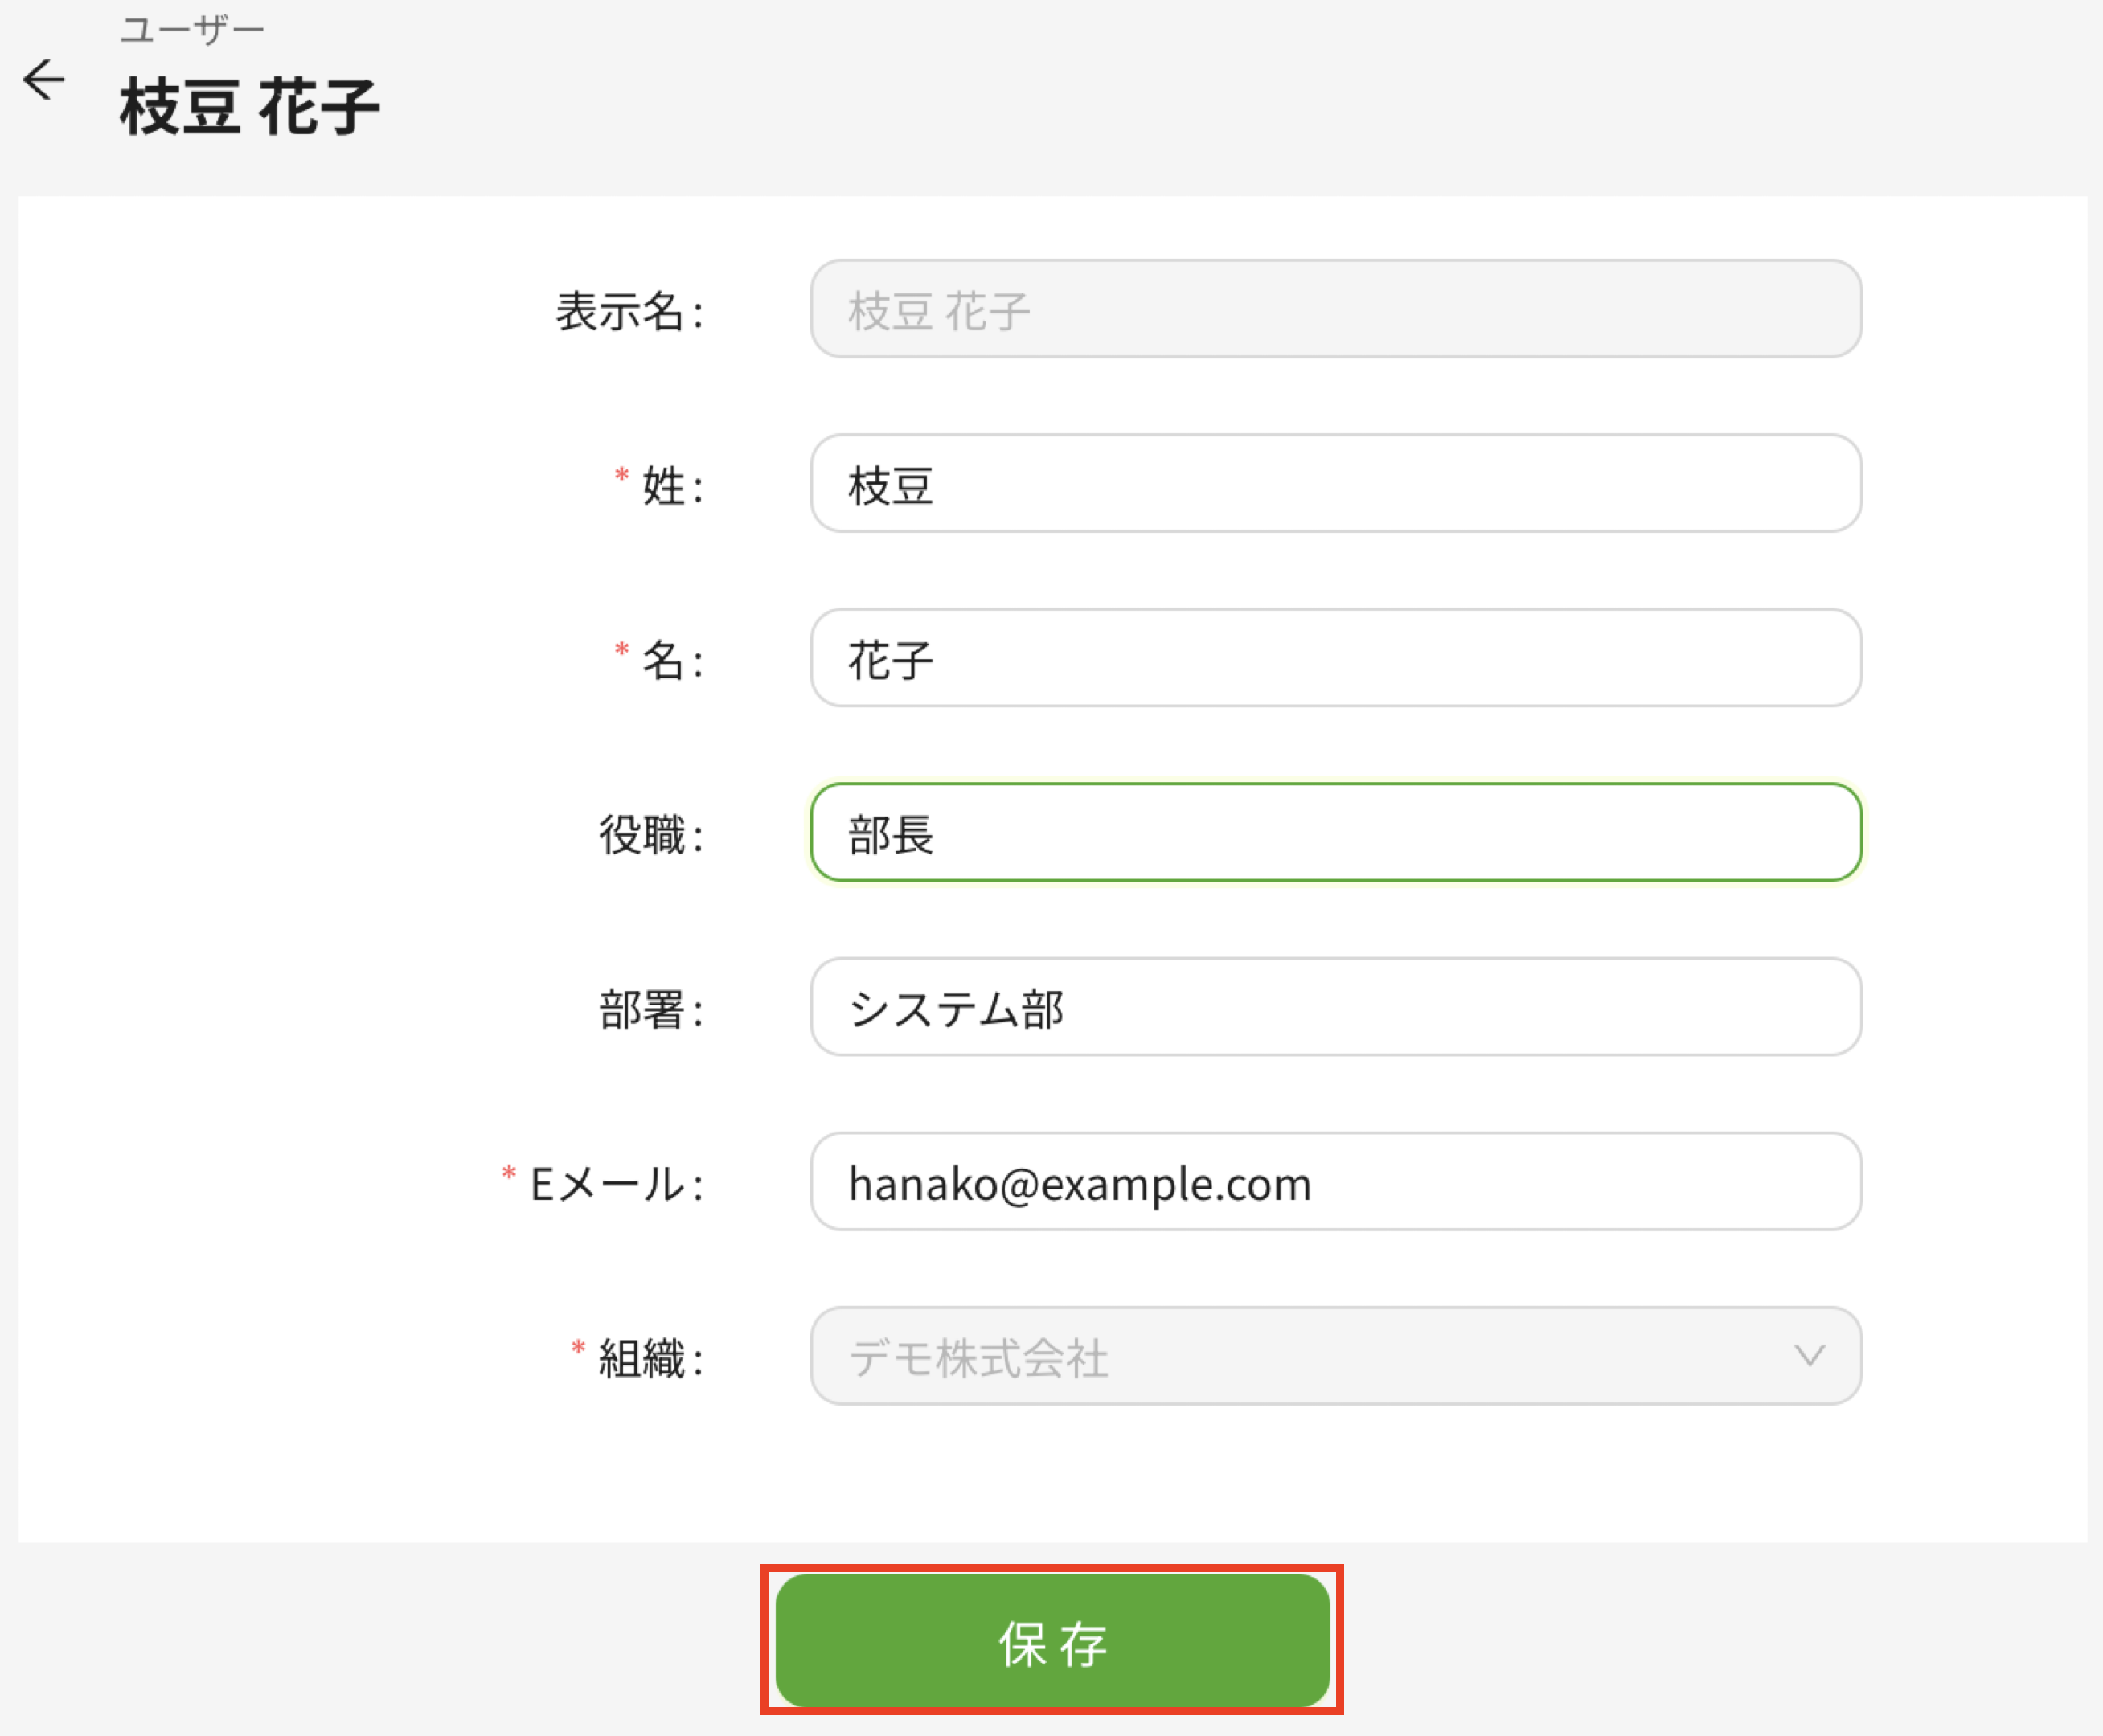
Task: Save changes with the green 保存 button
Action: pos(1052,1641)
